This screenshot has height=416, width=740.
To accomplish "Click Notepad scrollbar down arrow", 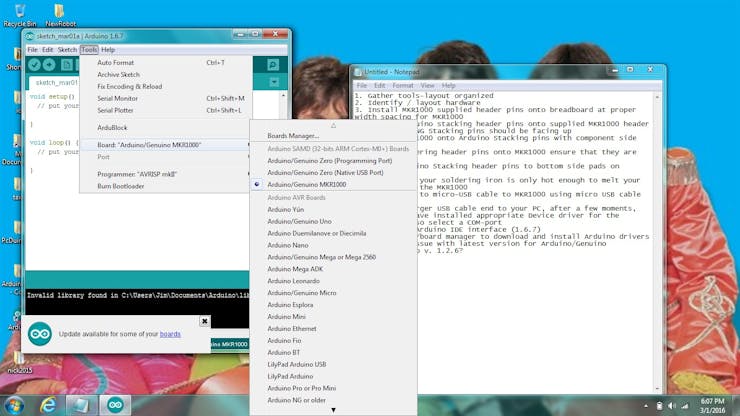I will point(657,389).
